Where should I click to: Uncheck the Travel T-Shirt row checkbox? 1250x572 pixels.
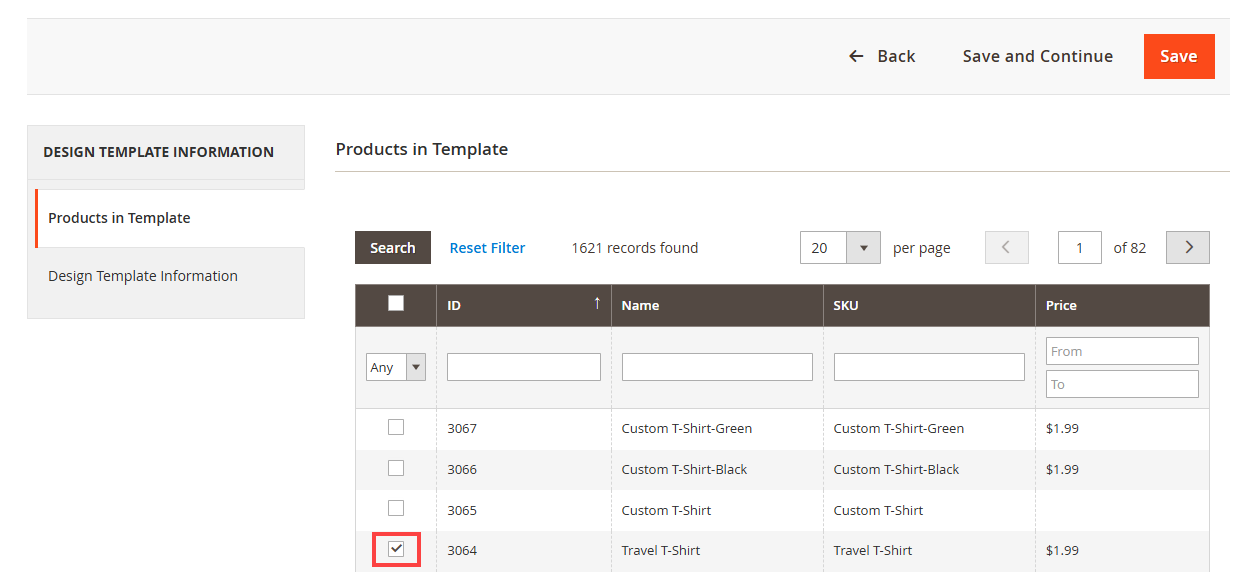click(x=396, y=550)
